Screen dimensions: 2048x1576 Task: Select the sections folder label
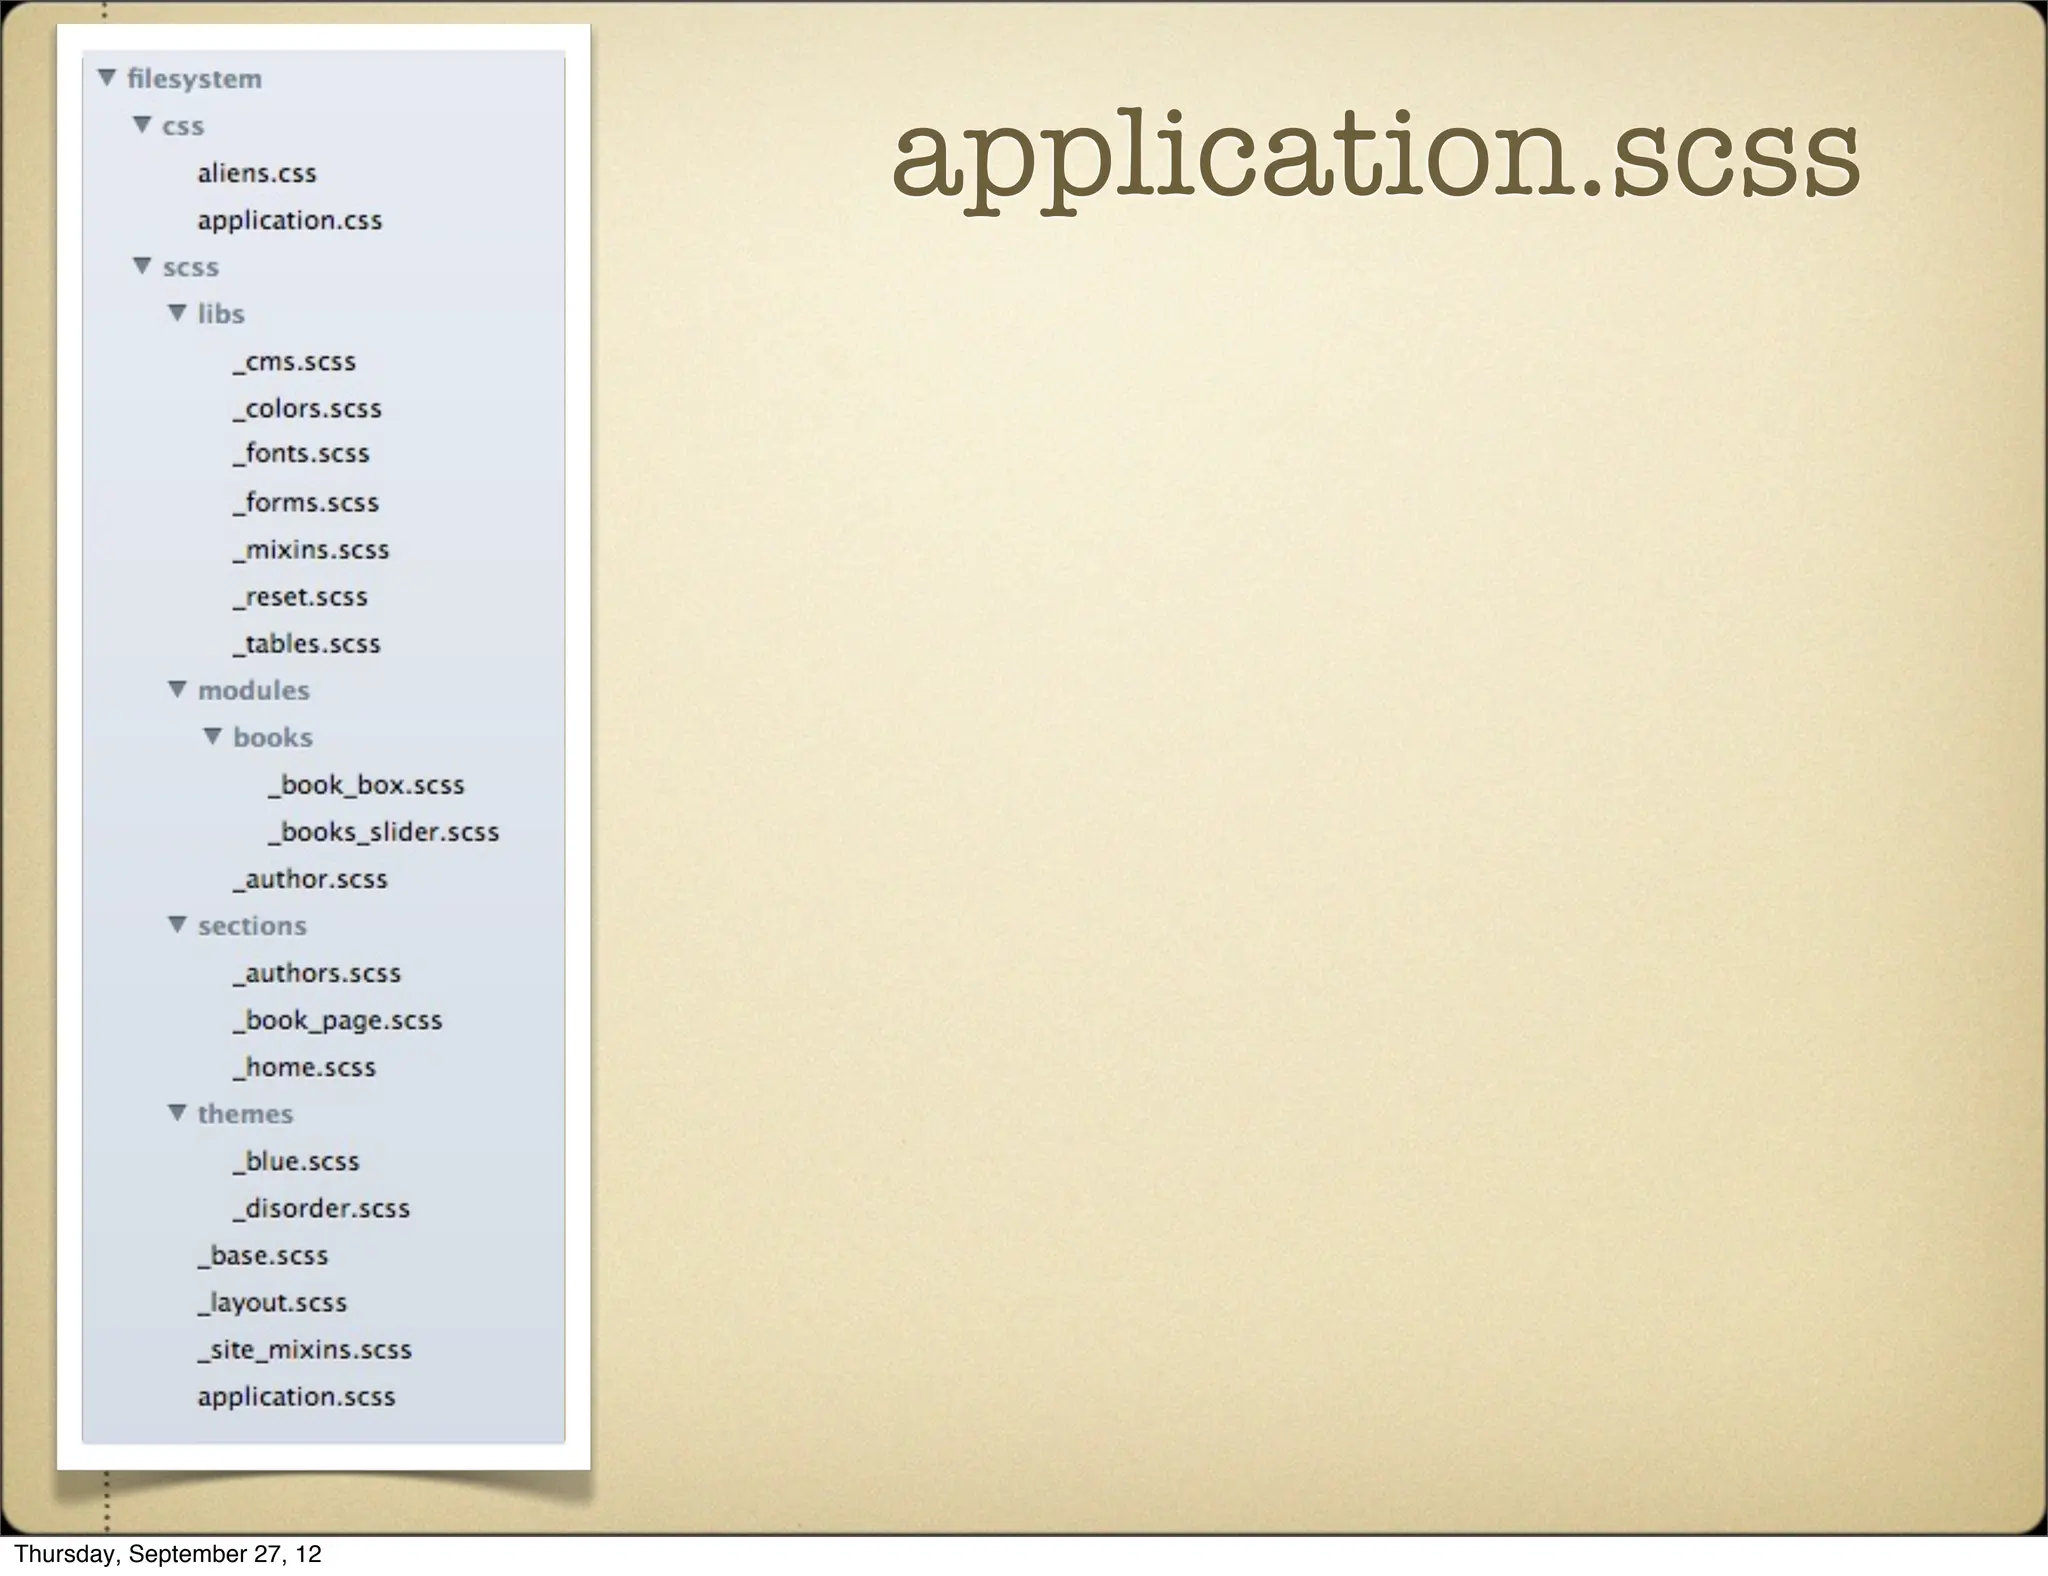(x=252, y=926)
